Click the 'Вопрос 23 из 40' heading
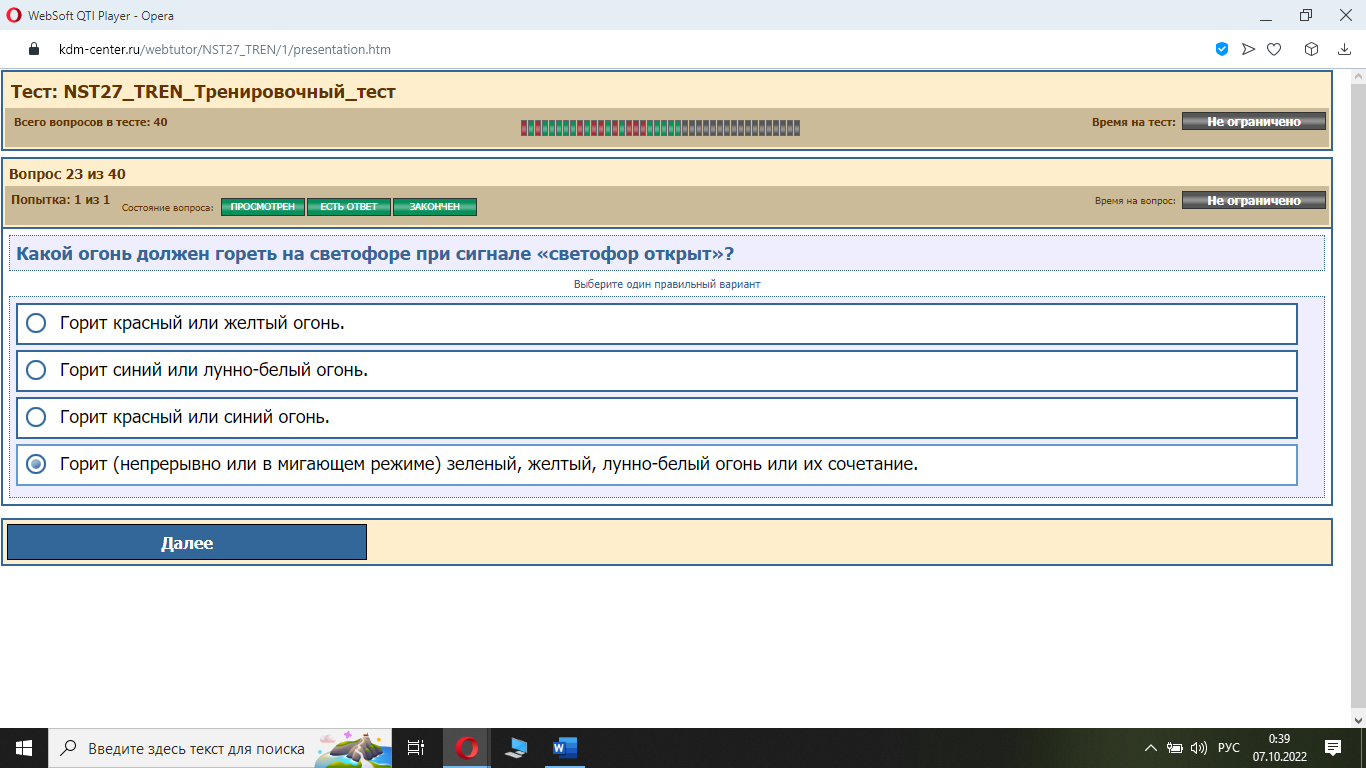The image size is (1366, 768). pos(67,174)
